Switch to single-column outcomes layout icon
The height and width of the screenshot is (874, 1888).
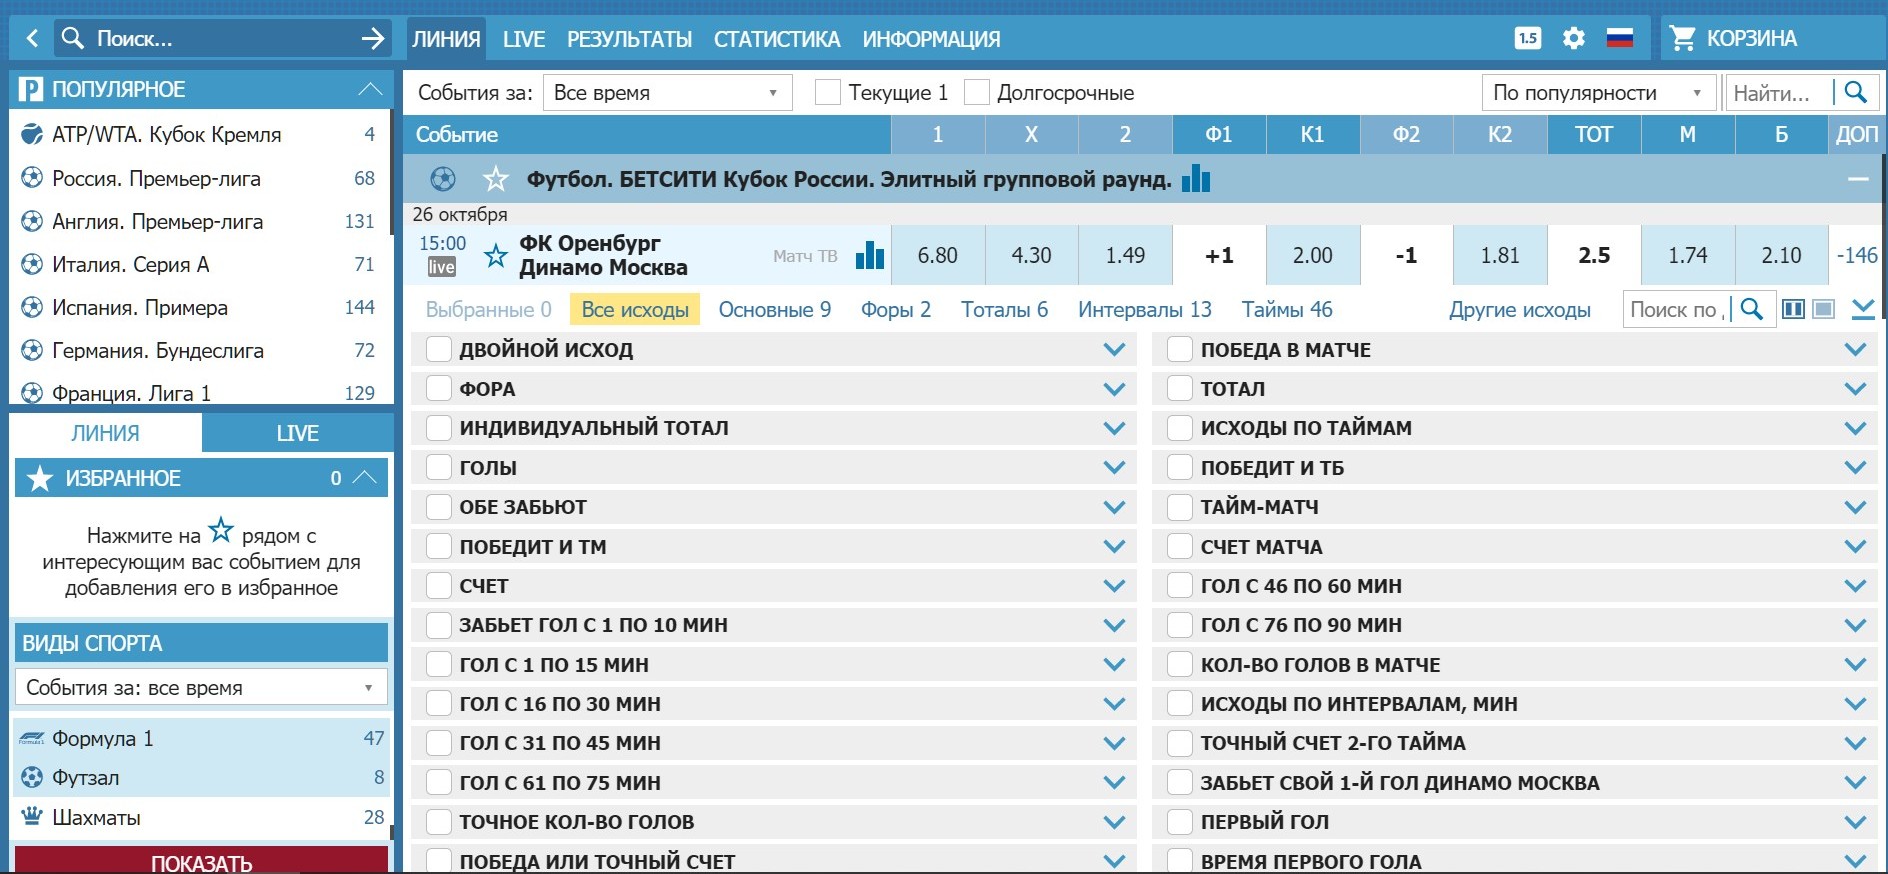[x=1824, y=309]
